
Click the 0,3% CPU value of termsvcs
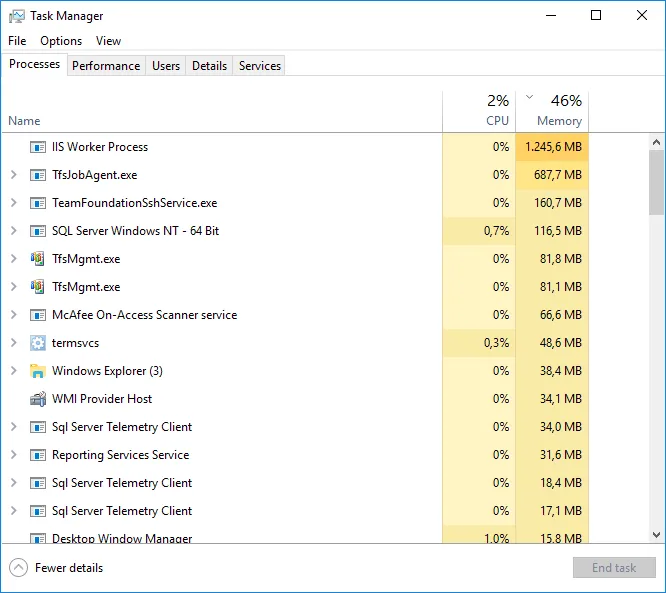coord(497,343)
